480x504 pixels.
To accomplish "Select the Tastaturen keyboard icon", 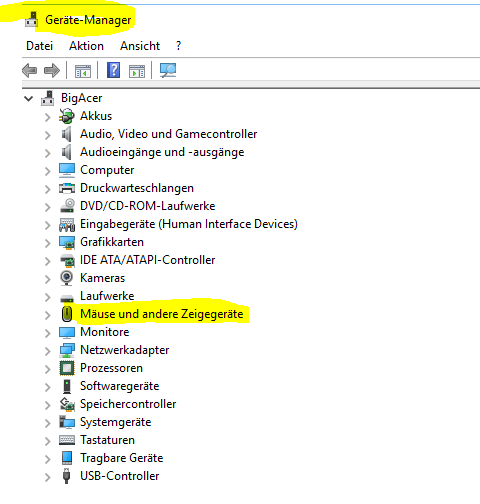I will pyautogui.click(x=67, y=440).
